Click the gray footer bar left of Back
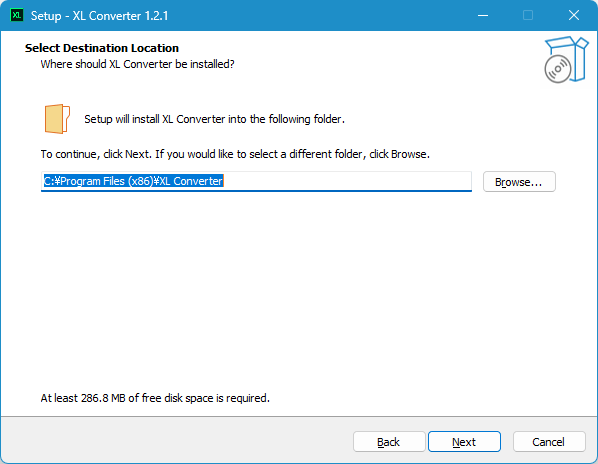Screen dimensions: 598x464 pyautogui.click(x=175, y=442)
